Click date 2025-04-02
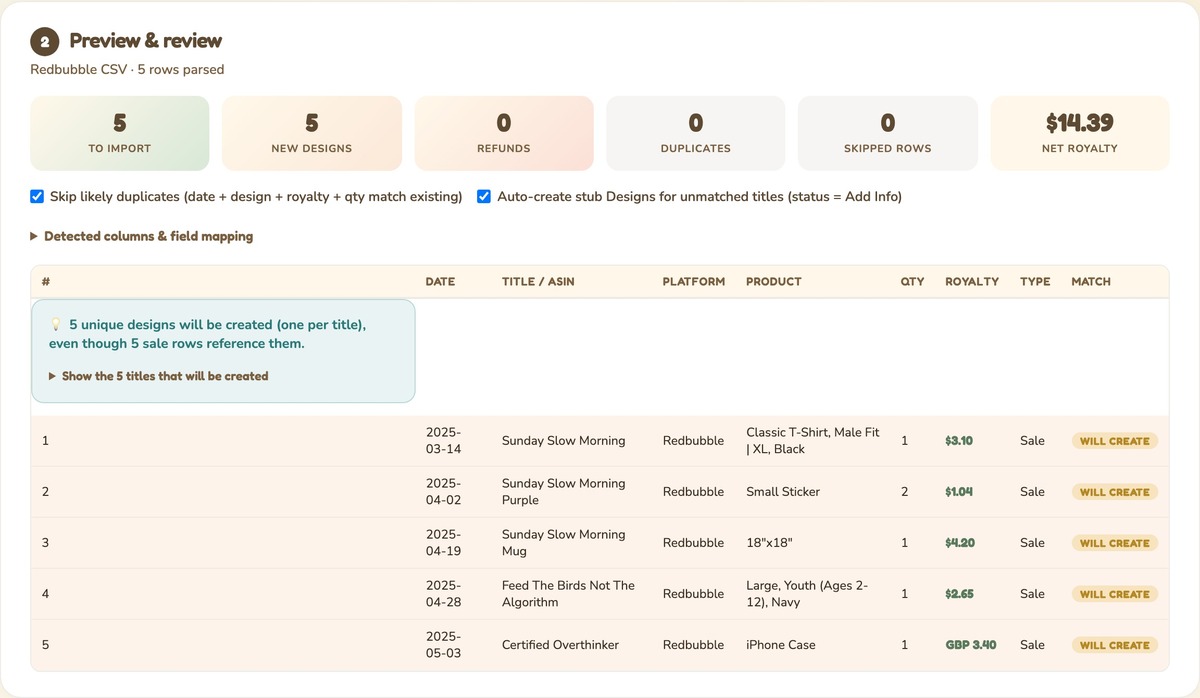Viewport: 1200px width, 698px height. click(443, 492)
